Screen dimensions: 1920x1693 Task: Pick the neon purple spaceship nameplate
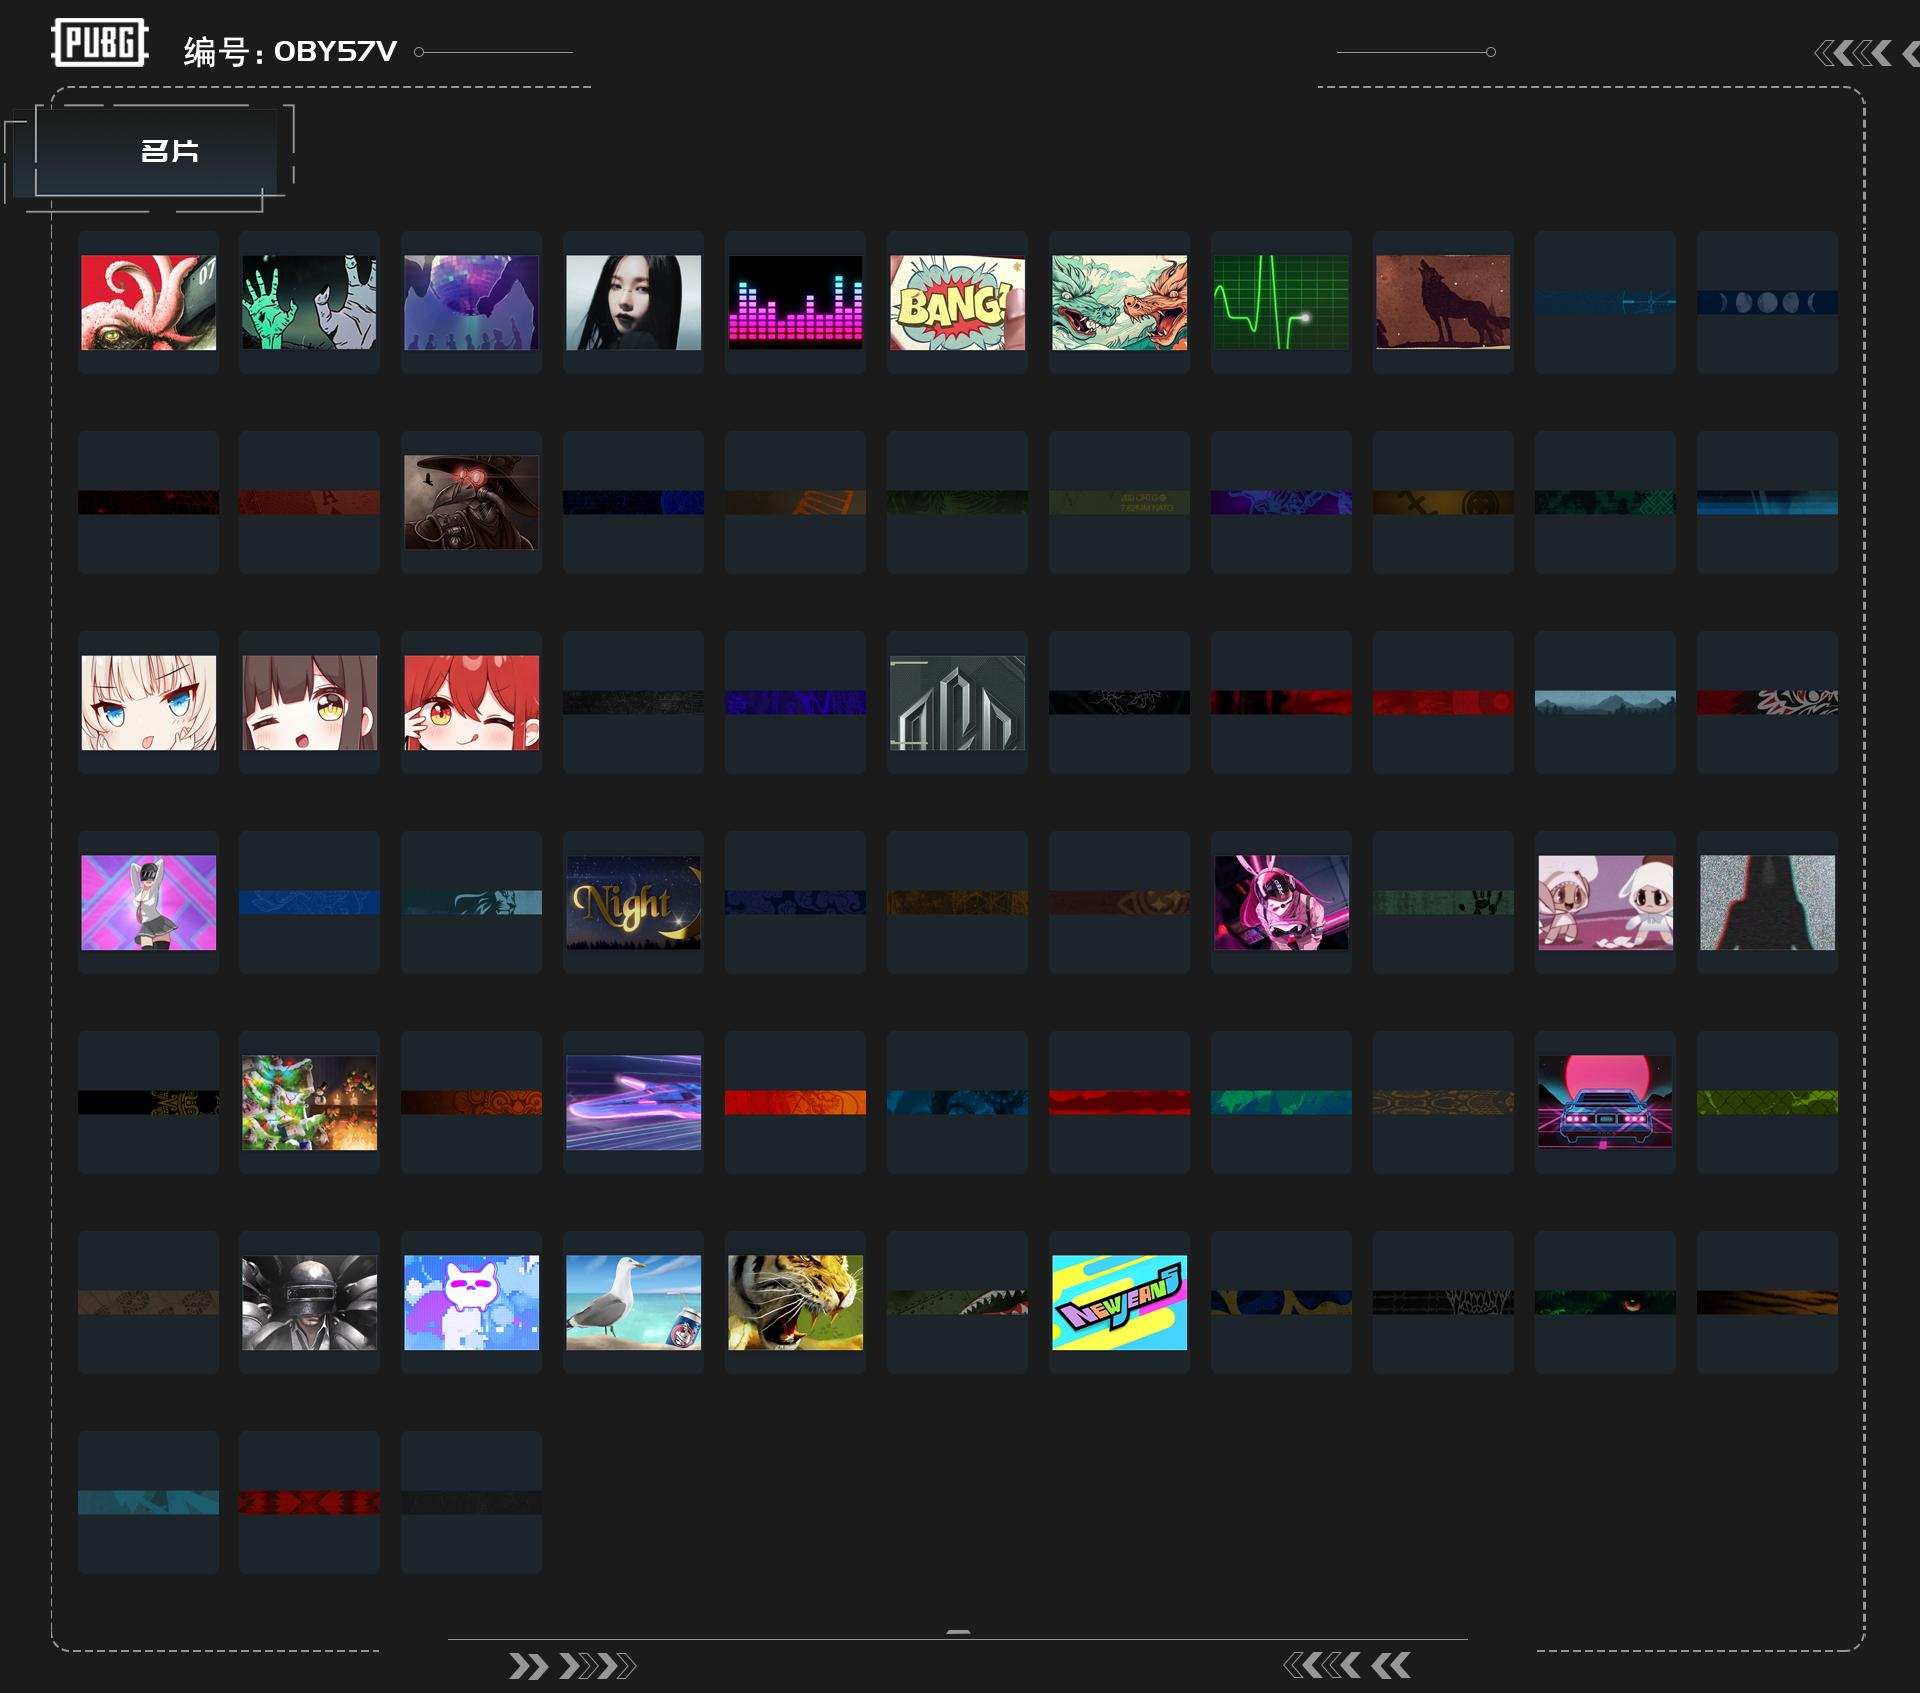pos(633,1102)
